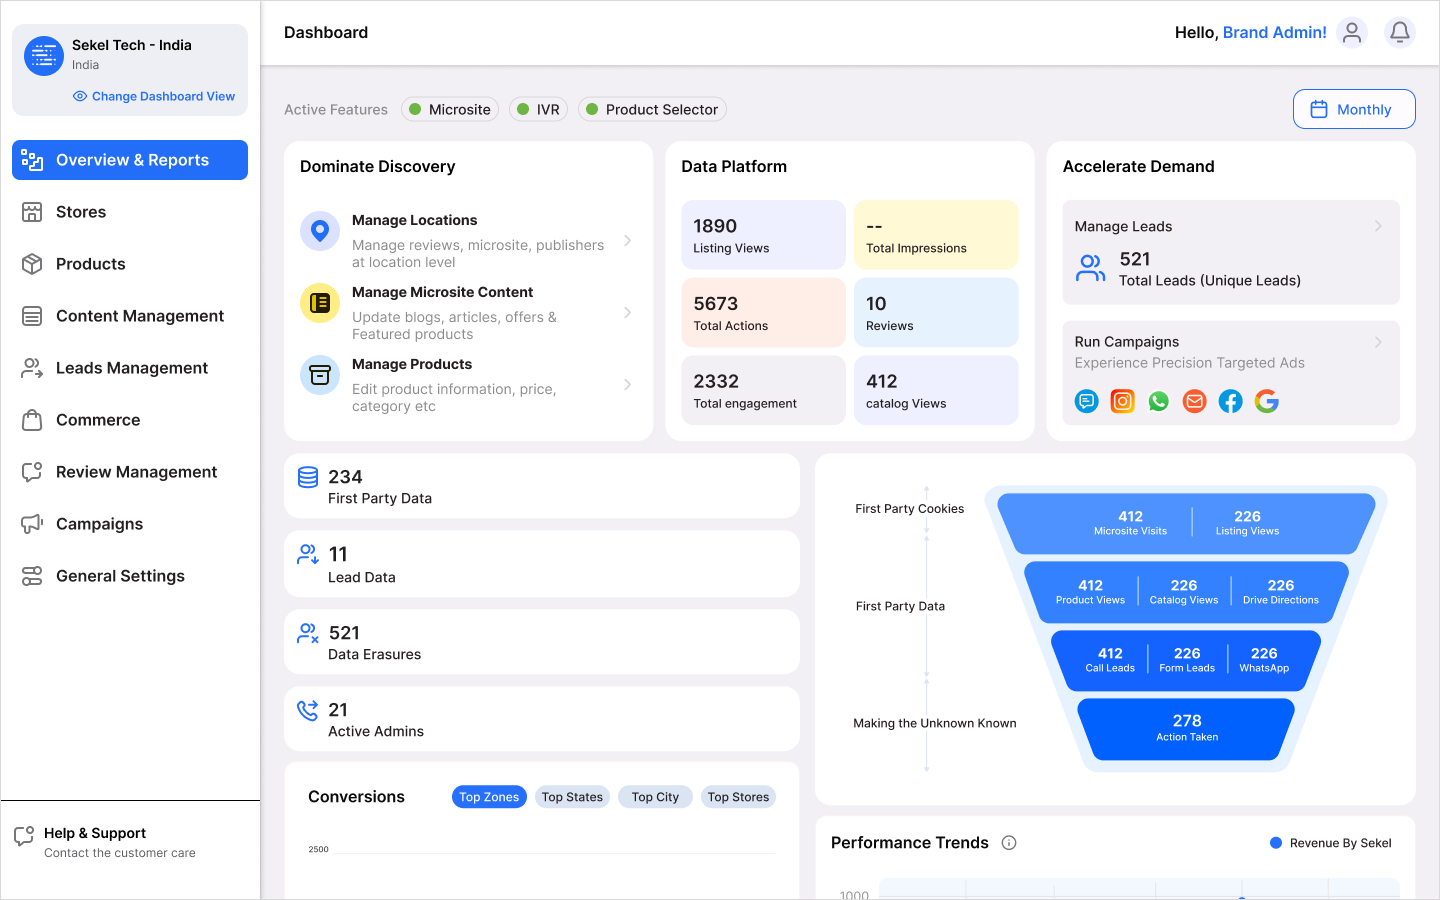This screenshot has width=1440, height=900.
Task: Click the notification bell icon
Action: pos(1400,33)
